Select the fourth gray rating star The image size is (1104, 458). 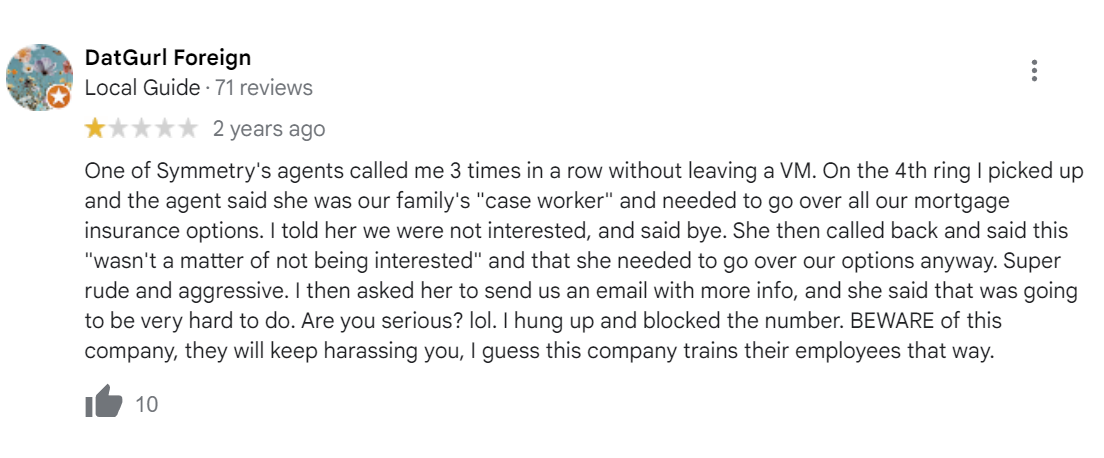(x=164, y=129)
